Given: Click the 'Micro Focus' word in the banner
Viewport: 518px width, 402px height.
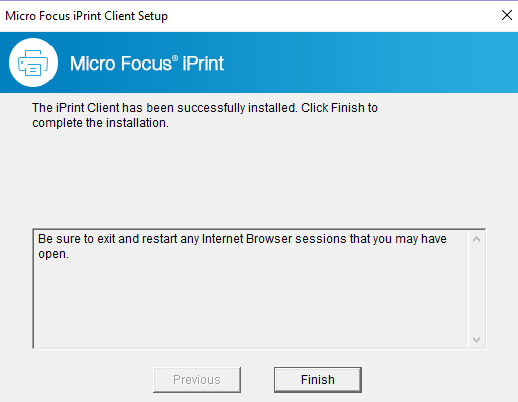Looking at the screenshot, I should [121, 63].
